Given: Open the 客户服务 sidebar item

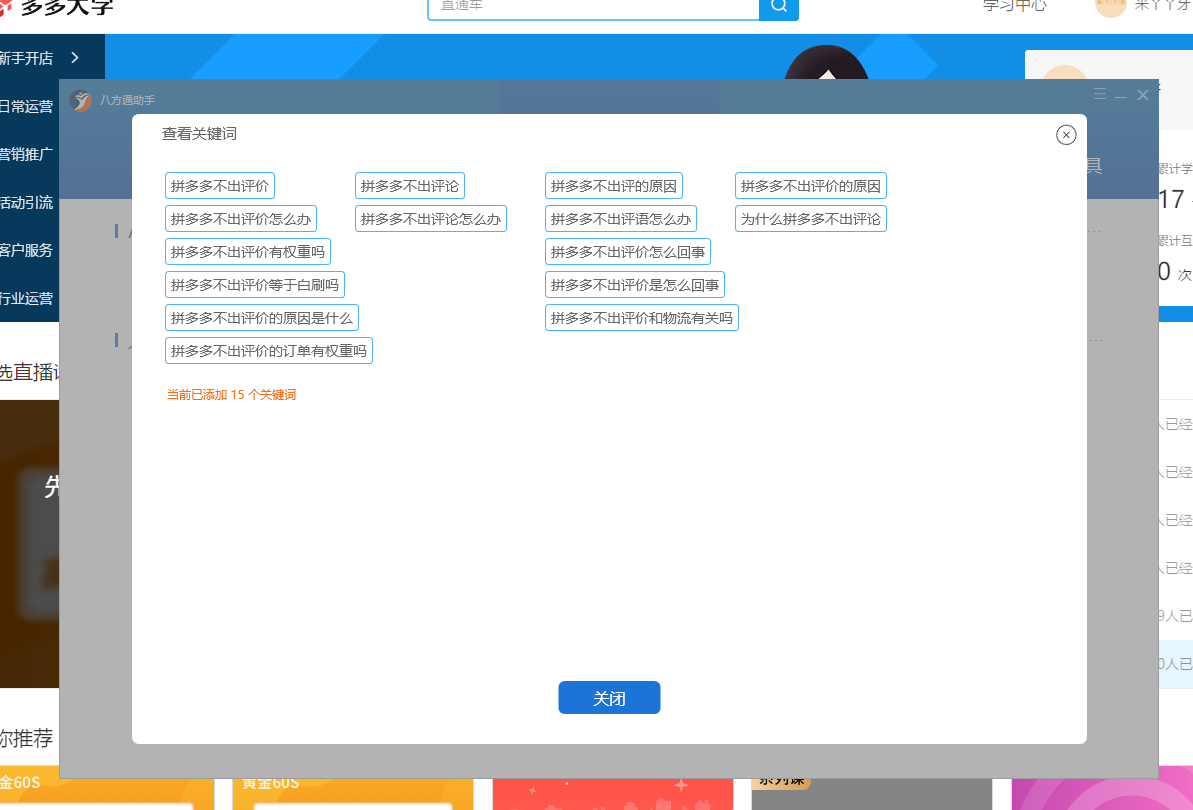Looking at the screenshot, I should tap(27, 250).
